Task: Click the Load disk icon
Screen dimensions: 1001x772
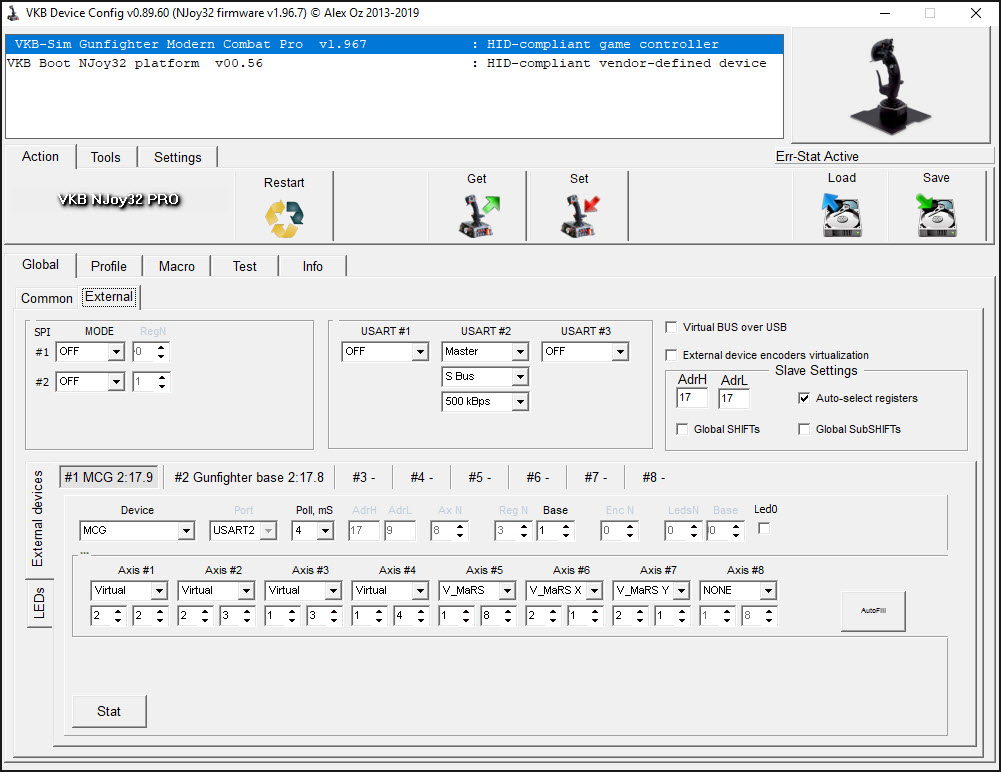Action: 841,215
